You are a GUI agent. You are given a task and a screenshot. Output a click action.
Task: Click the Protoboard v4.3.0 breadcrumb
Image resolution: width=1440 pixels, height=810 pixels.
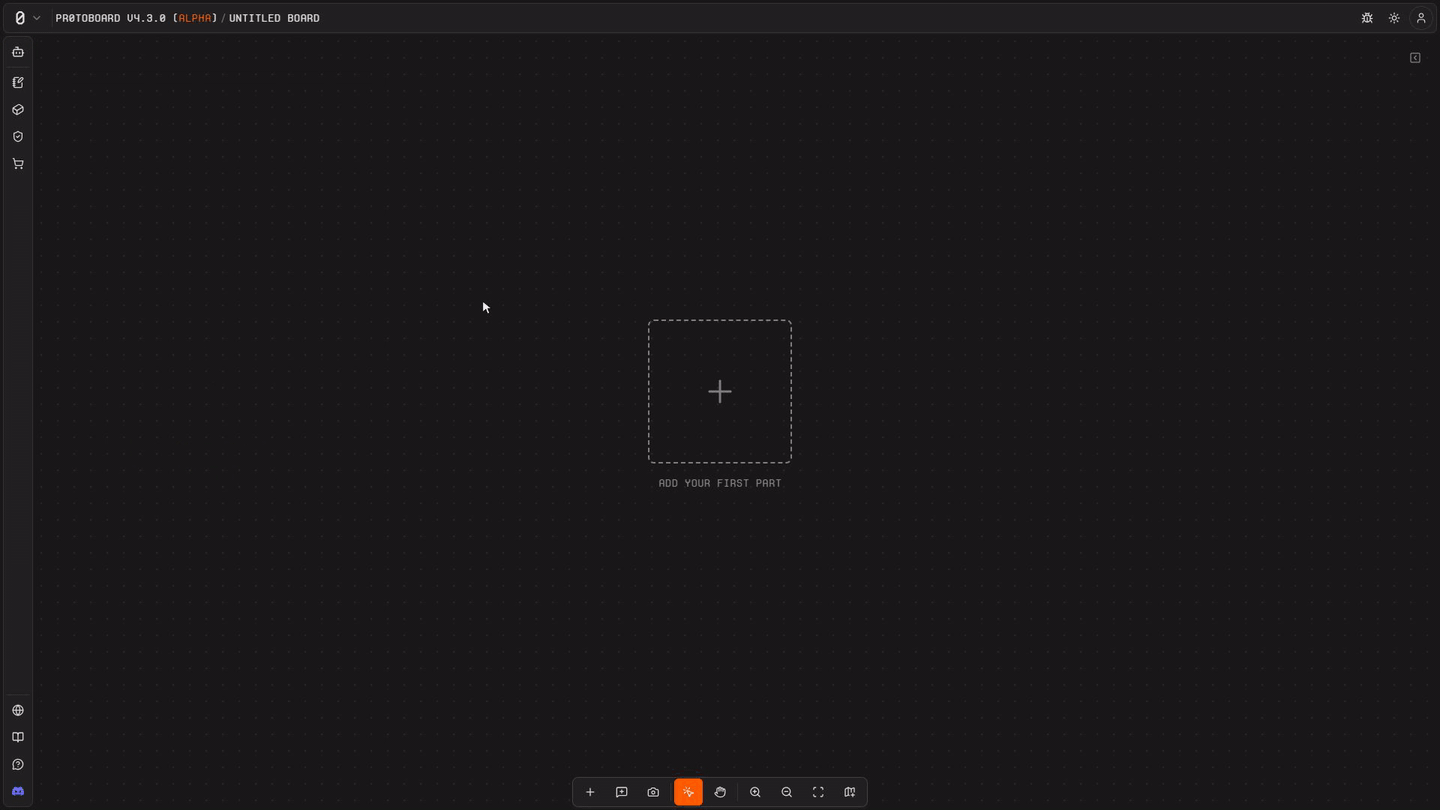coord(136,18)
